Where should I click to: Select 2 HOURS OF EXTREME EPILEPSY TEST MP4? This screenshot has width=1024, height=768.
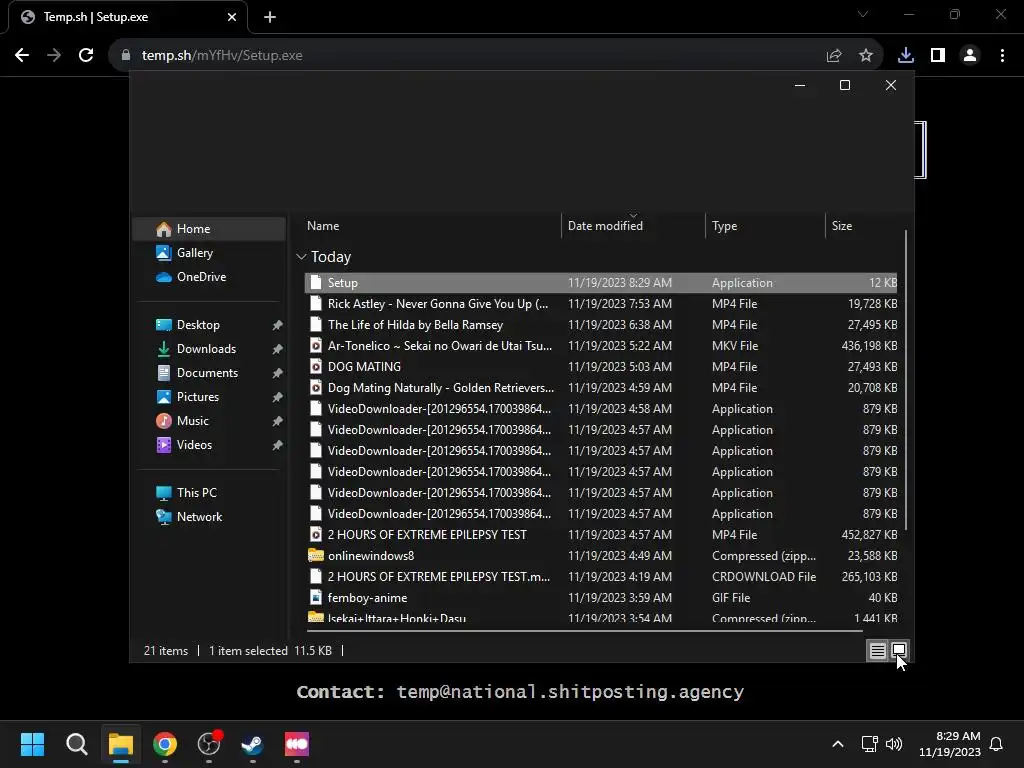(x=601, y=535)
